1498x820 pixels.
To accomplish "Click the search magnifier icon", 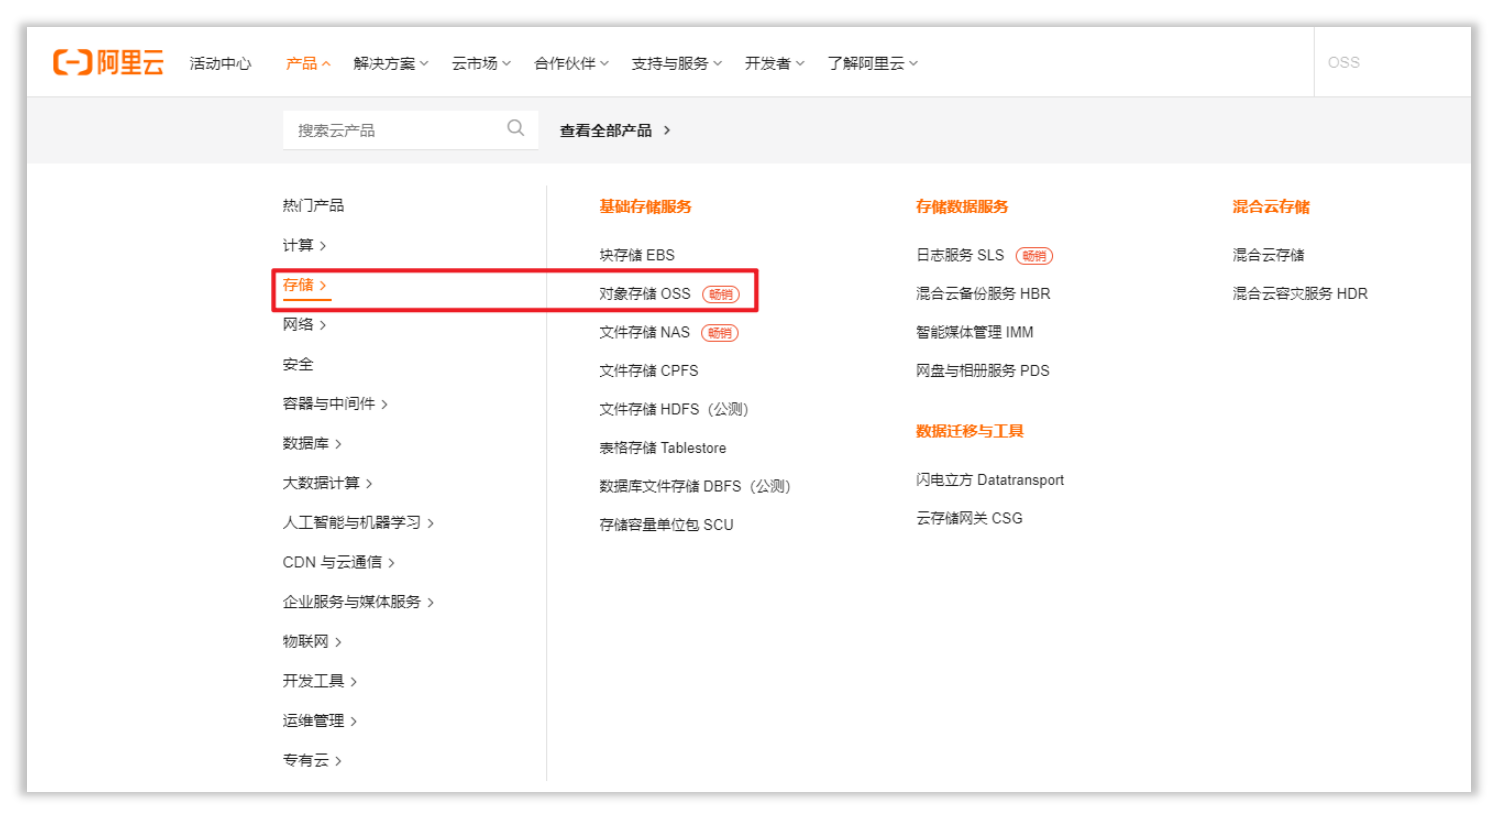I will click(x=515, y=128).
